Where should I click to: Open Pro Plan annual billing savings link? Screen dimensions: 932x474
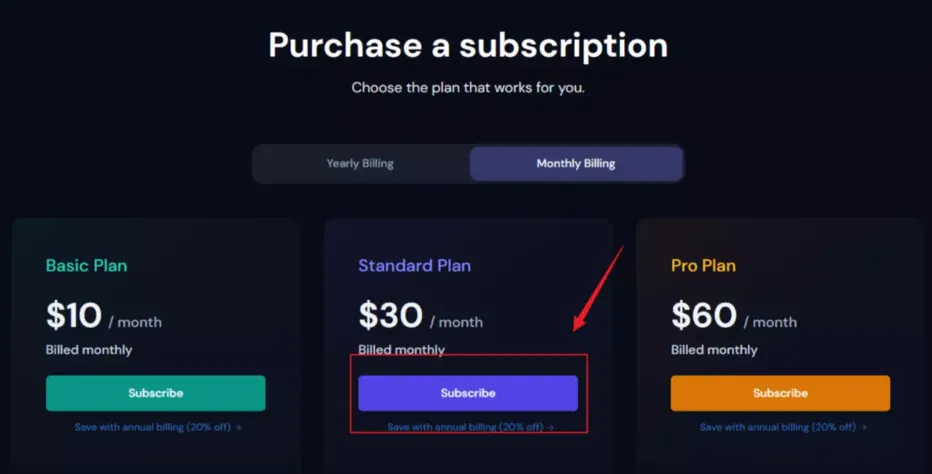[x=782, y=427]
